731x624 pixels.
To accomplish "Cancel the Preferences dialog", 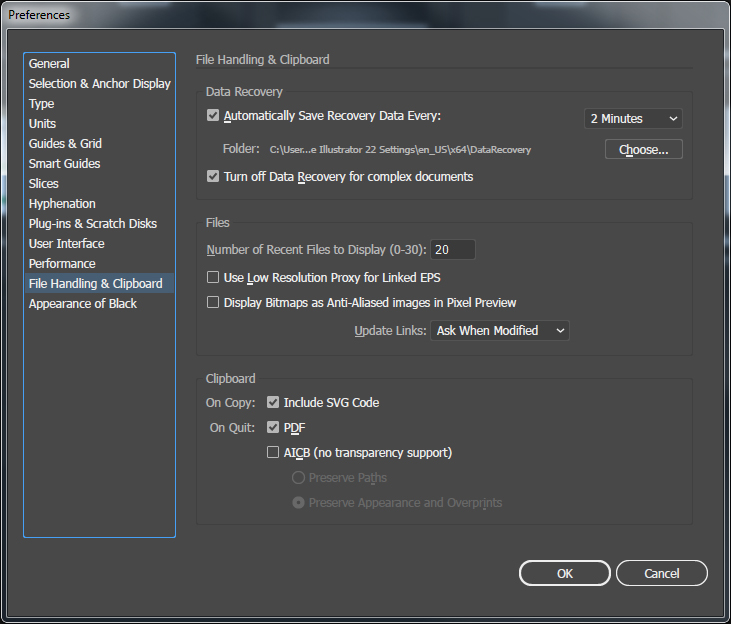I will click(662, 573).
